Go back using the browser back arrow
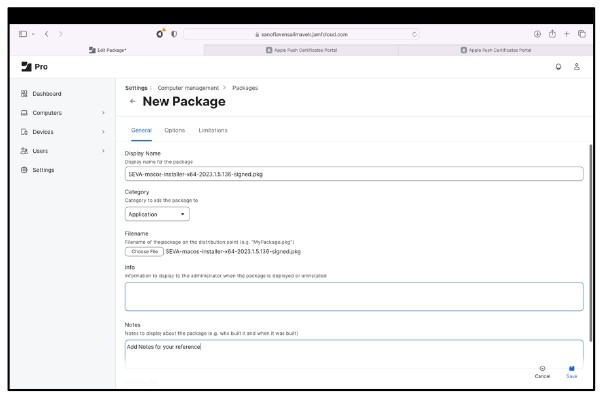The height and width of the screenshot is (402, 603). tap(47, 34)
